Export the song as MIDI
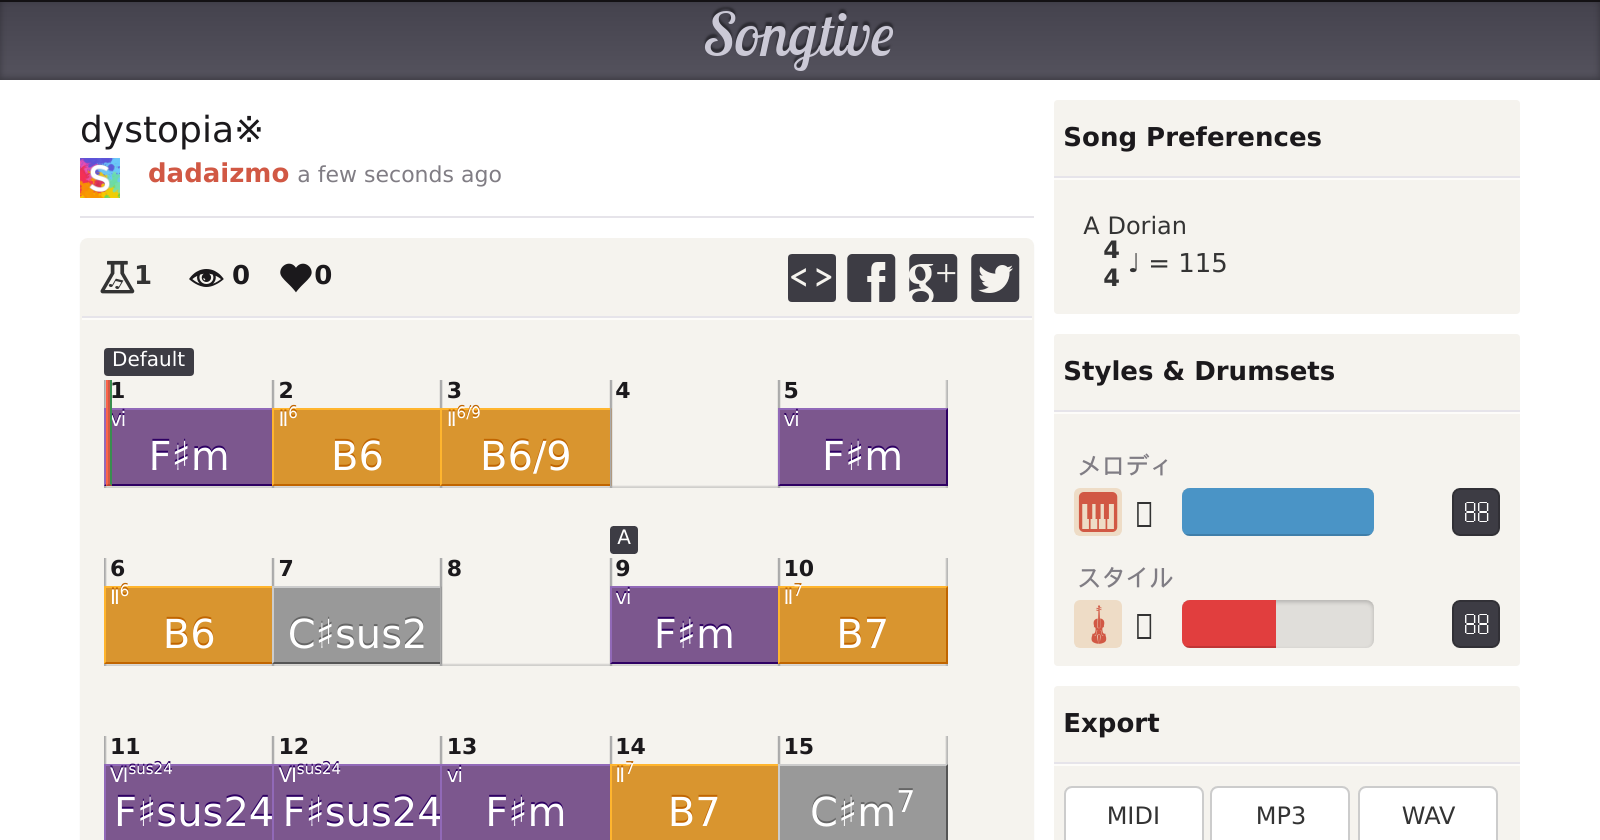1600x840 pixels. click(1133, 815)
